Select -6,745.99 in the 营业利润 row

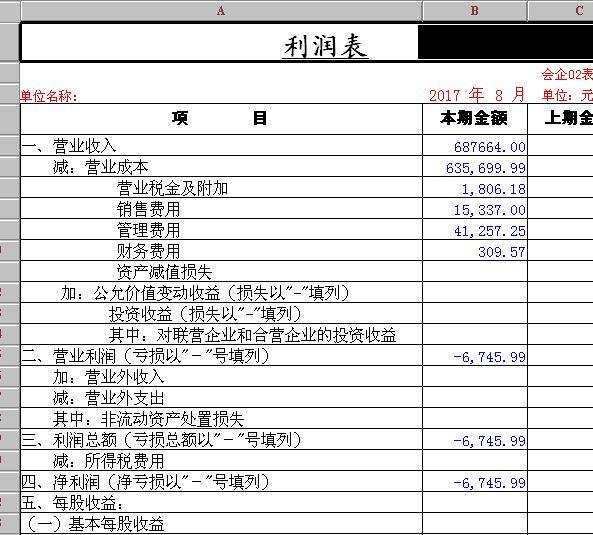(x=489, y=357)
